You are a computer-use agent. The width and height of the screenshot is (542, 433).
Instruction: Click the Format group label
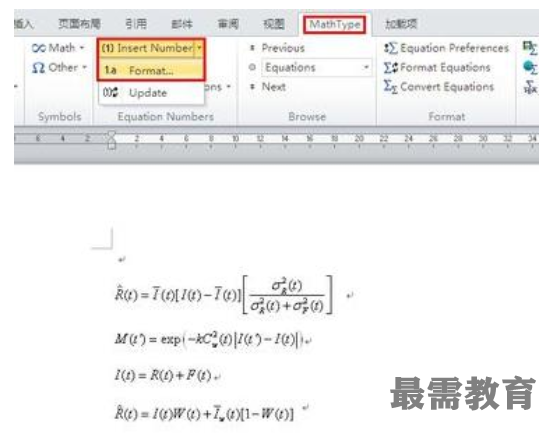447,117
